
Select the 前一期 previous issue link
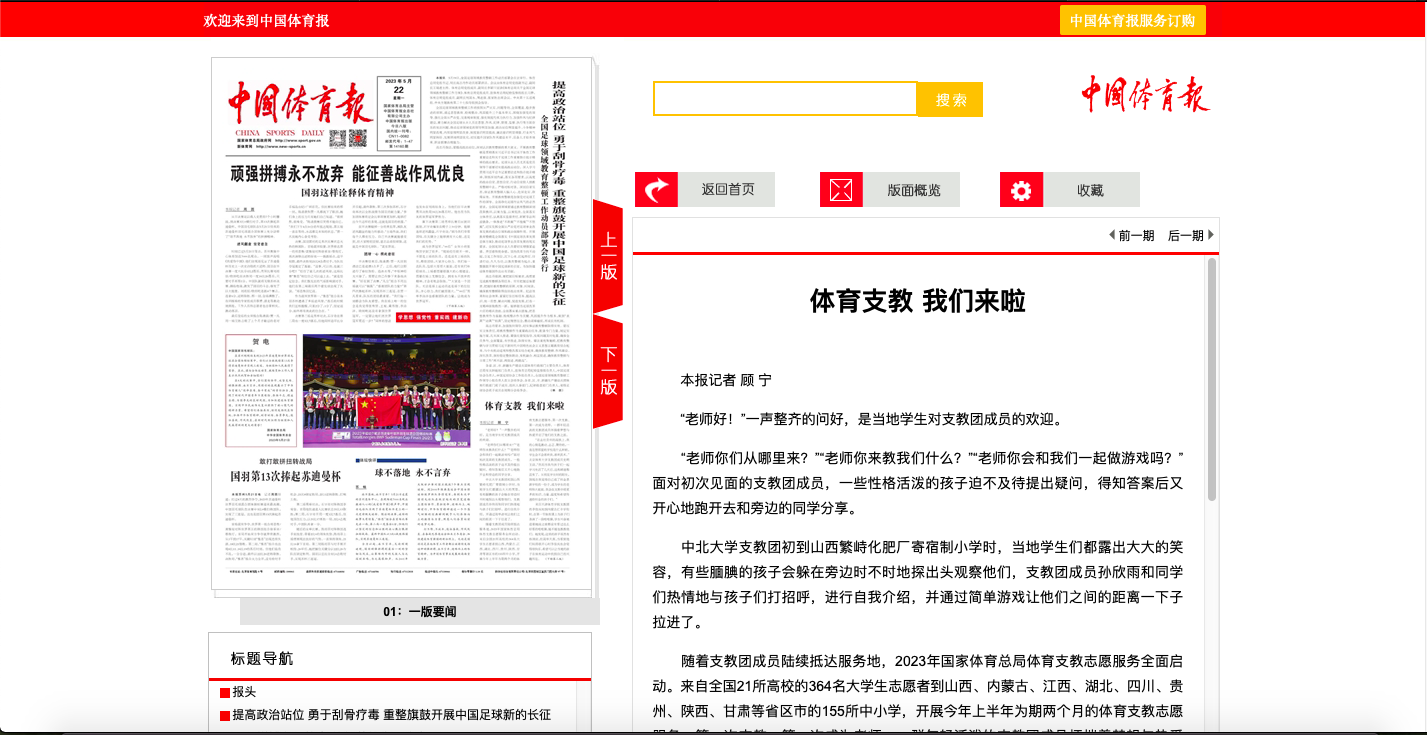(x=1136, y=235)
